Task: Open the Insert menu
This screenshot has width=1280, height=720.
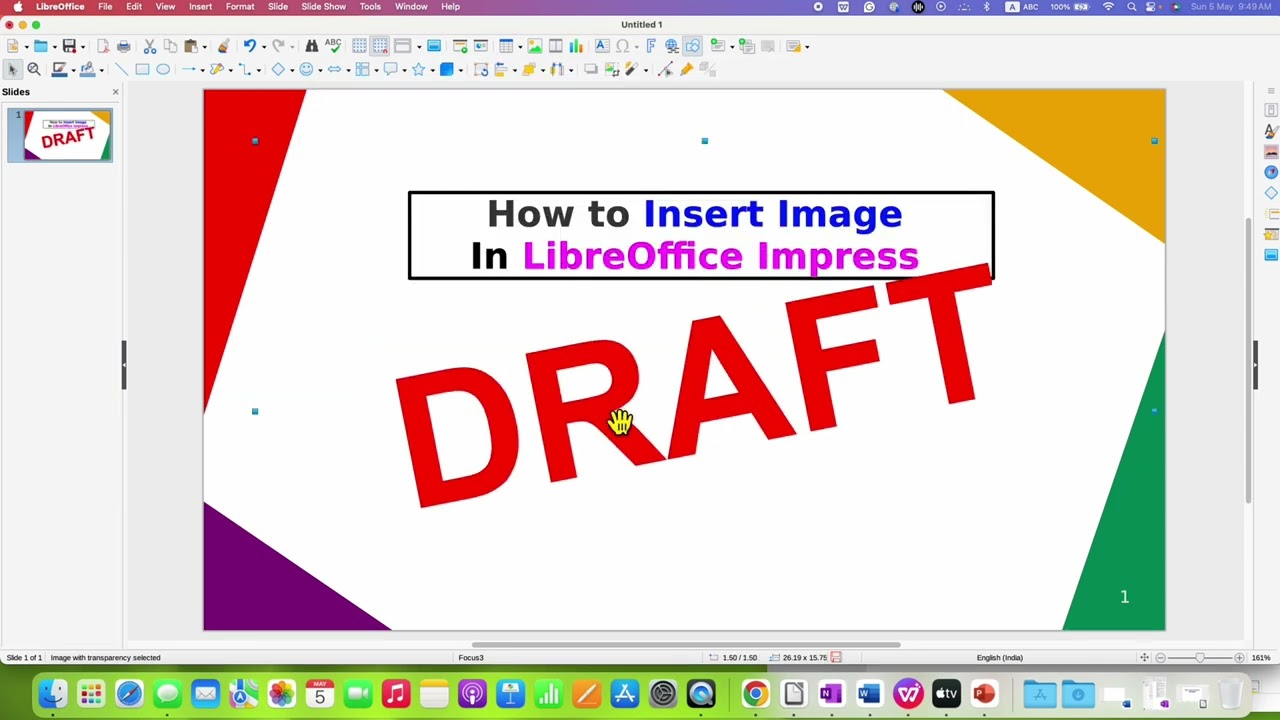Action: coord(200,7)
